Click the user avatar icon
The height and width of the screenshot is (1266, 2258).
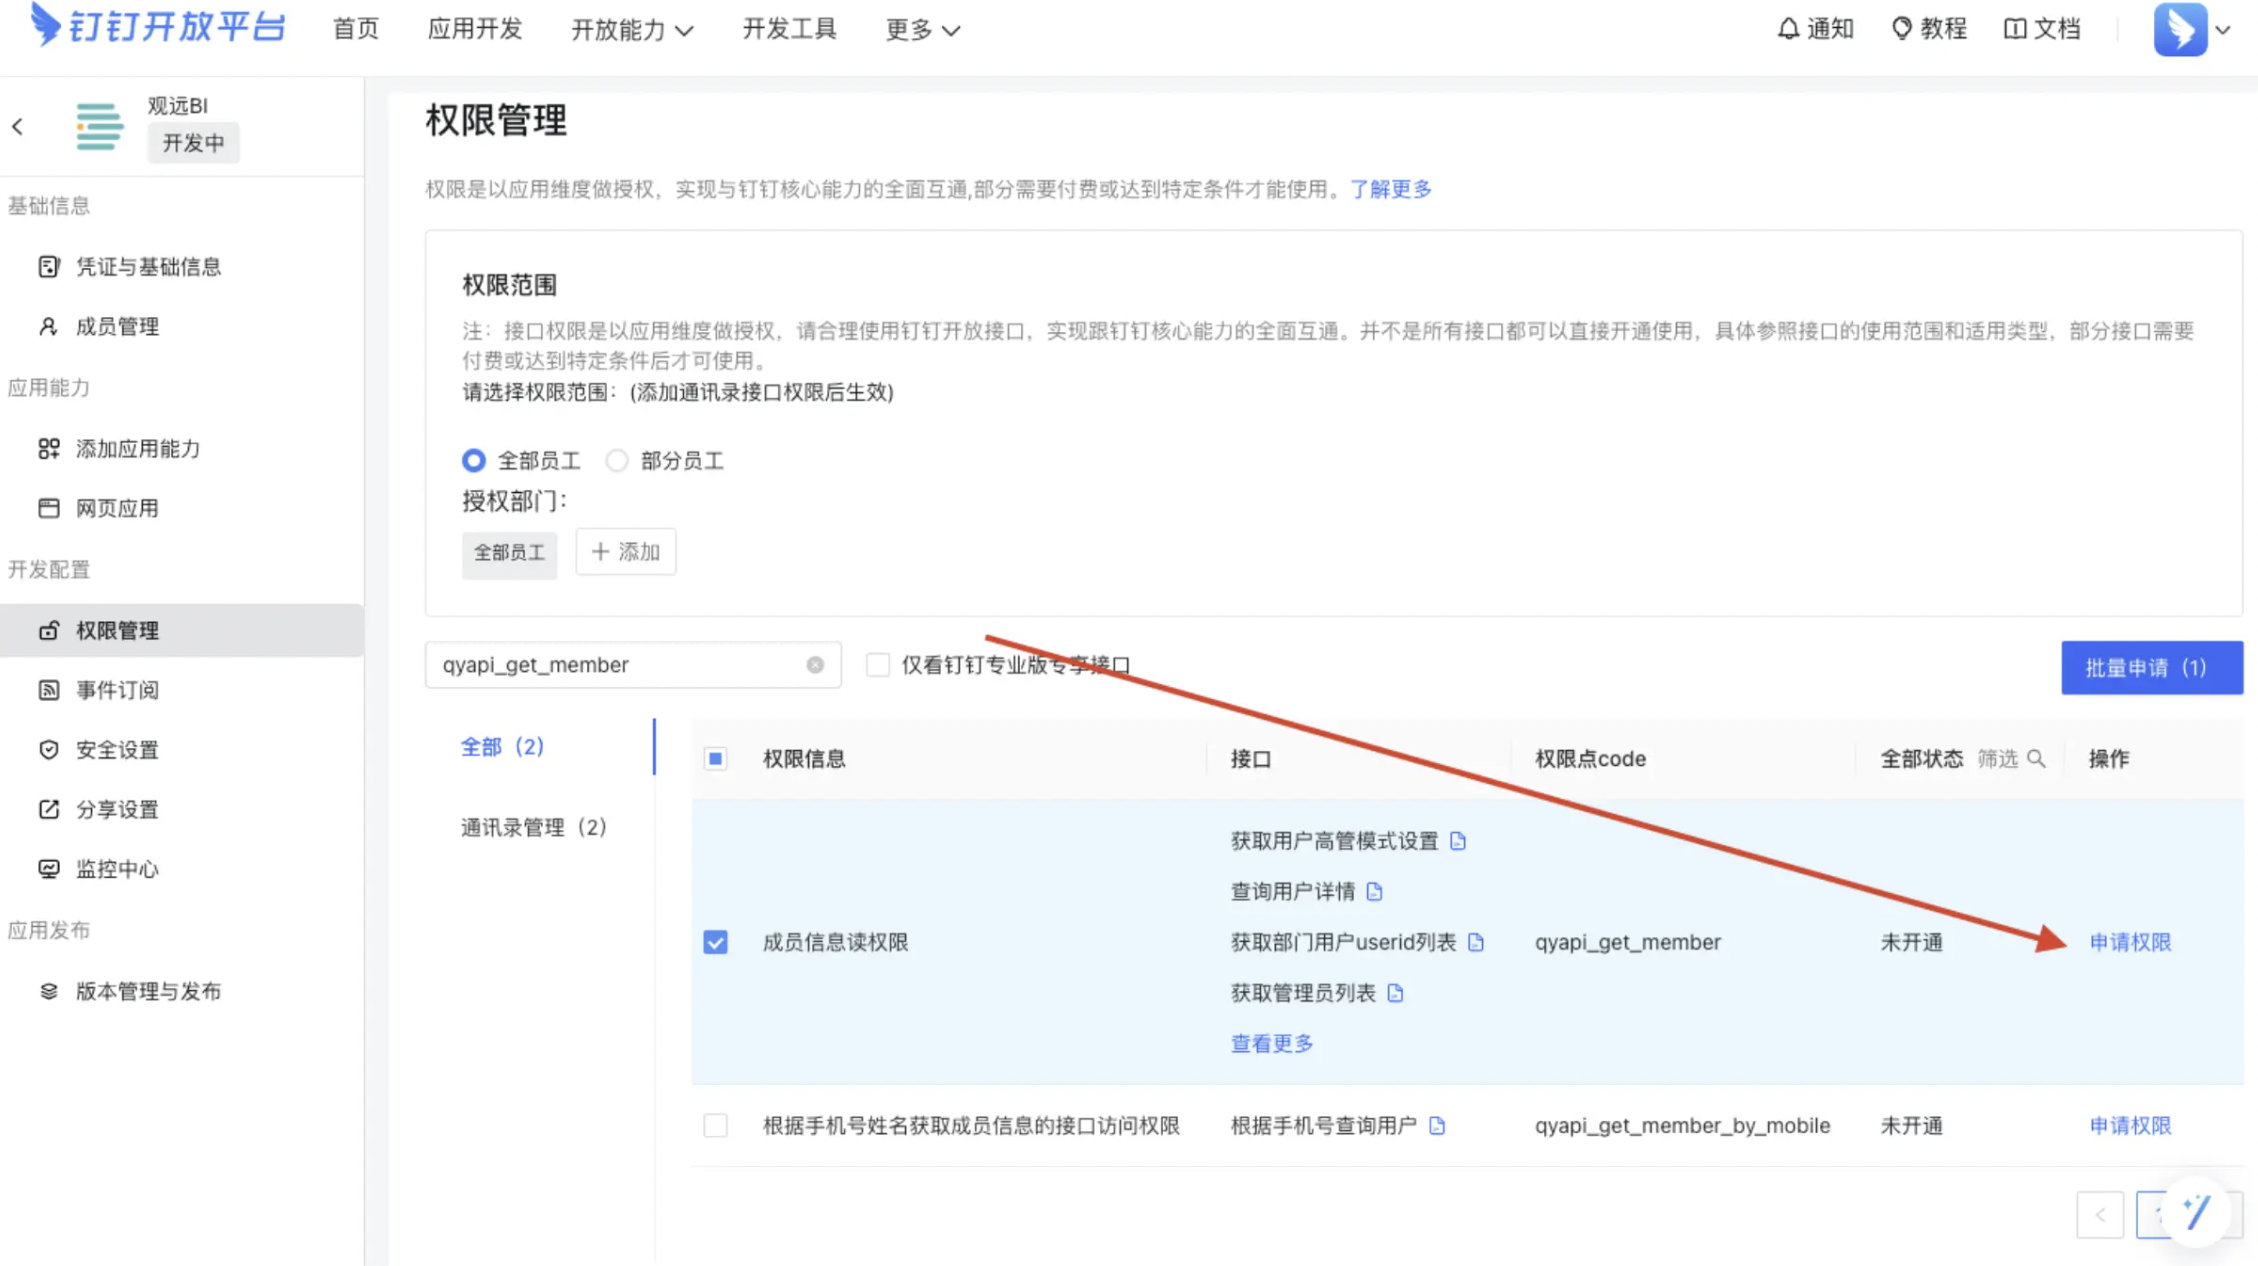pos(2180,29)
